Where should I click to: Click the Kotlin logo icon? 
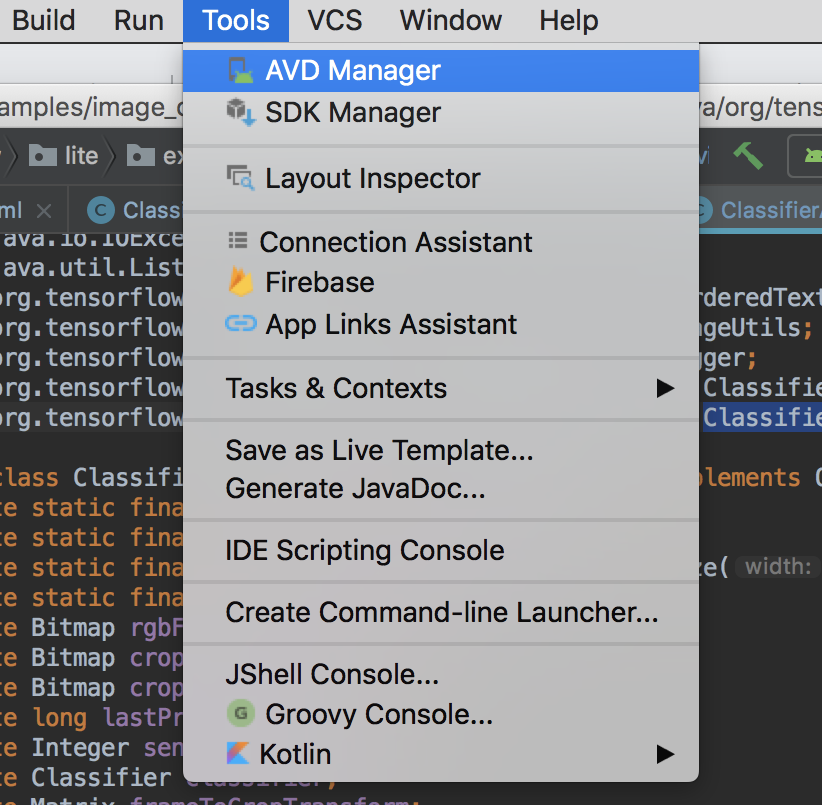(238, 753)
